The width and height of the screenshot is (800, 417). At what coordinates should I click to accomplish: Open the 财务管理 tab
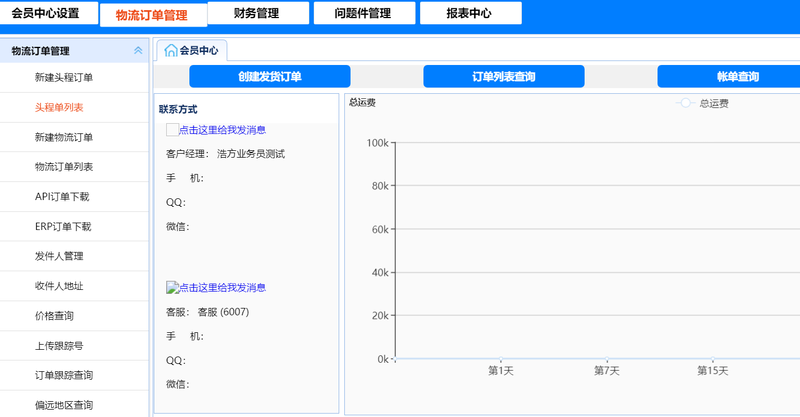click(x=258, y=13)
